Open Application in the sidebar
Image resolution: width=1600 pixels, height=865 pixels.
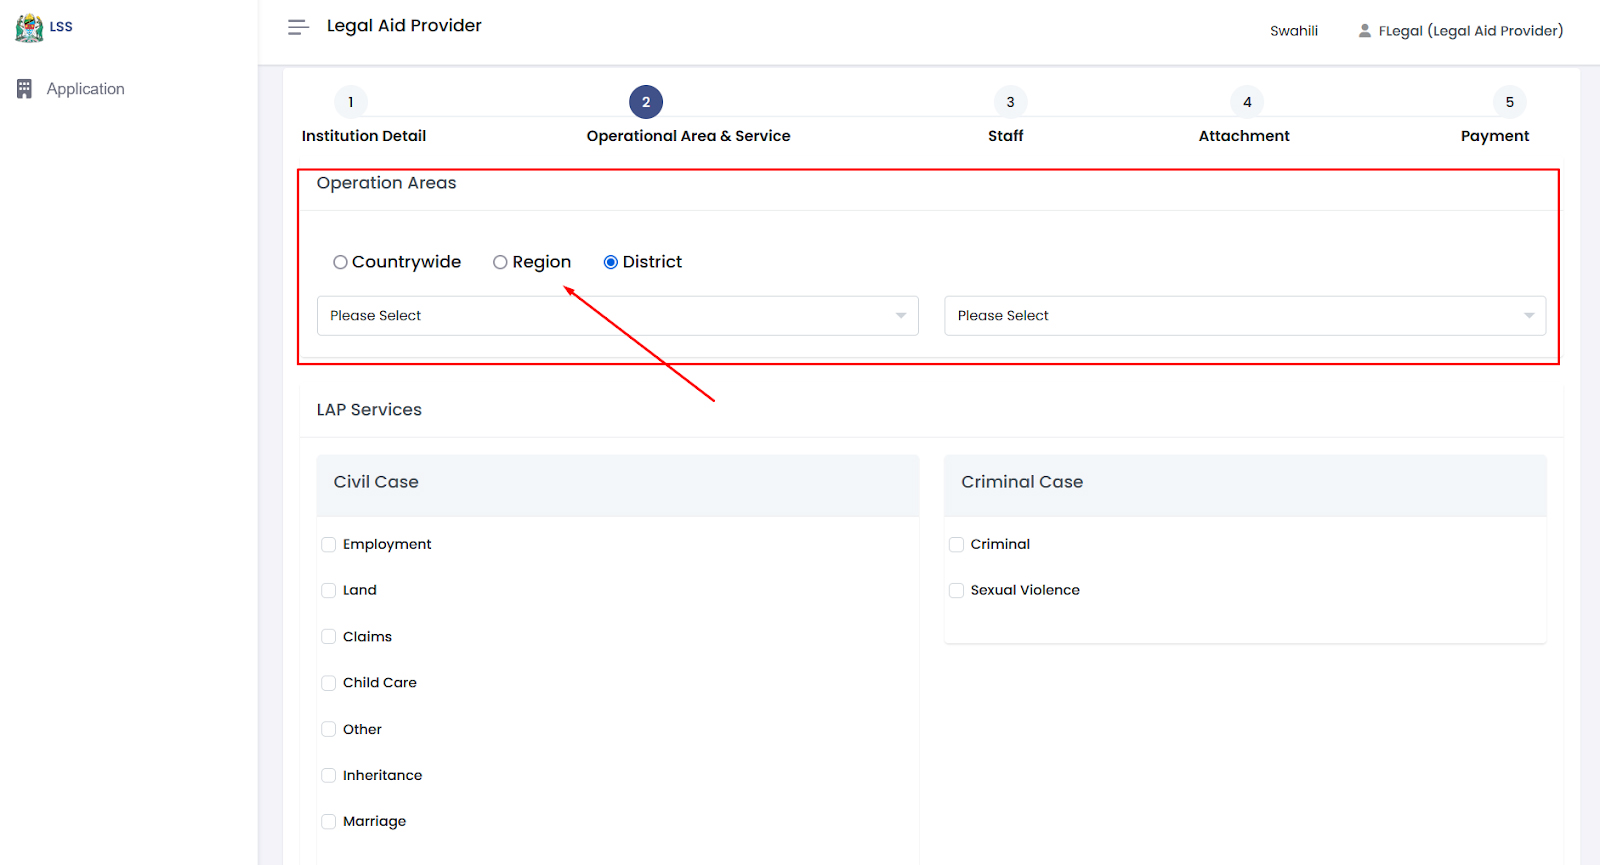click(x=85, y=89)
